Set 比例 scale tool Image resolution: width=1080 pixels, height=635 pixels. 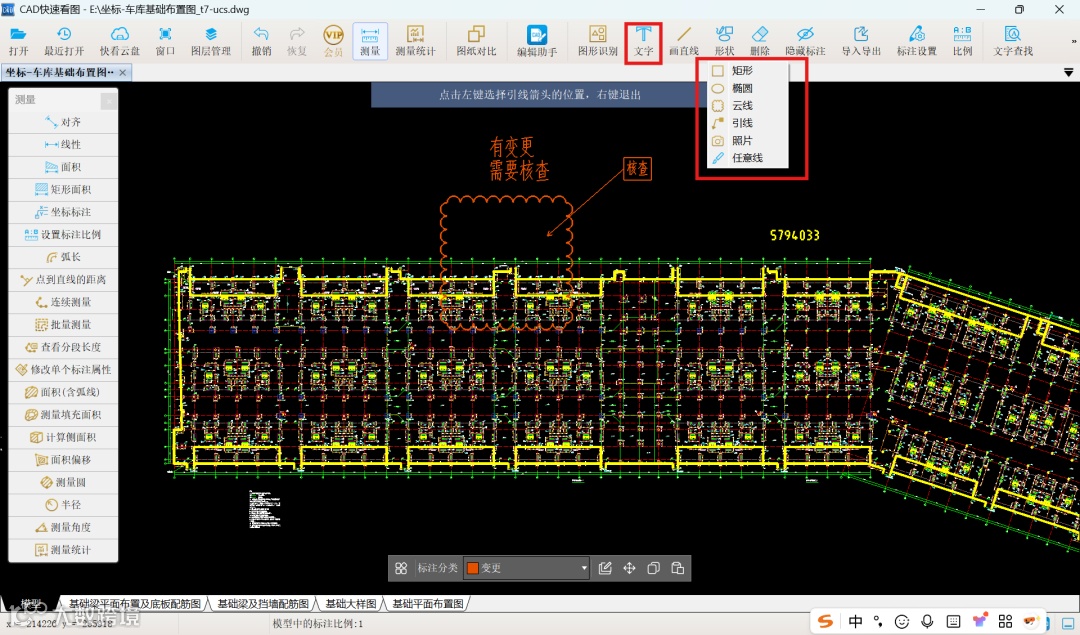point(962,41)
